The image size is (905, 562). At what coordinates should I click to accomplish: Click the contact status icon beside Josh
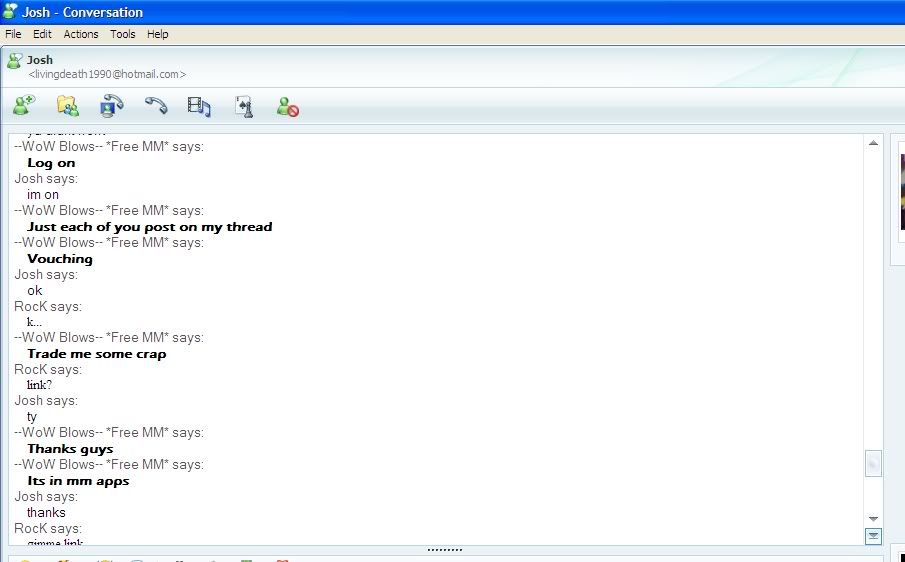(x=14, y=61)
